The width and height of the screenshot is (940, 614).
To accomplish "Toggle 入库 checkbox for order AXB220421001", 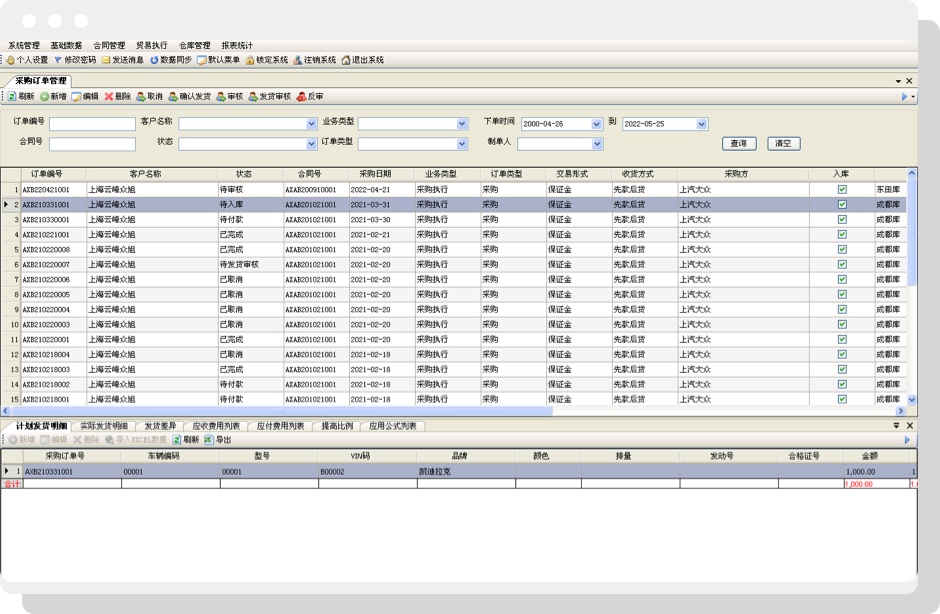I will (842, 189).
